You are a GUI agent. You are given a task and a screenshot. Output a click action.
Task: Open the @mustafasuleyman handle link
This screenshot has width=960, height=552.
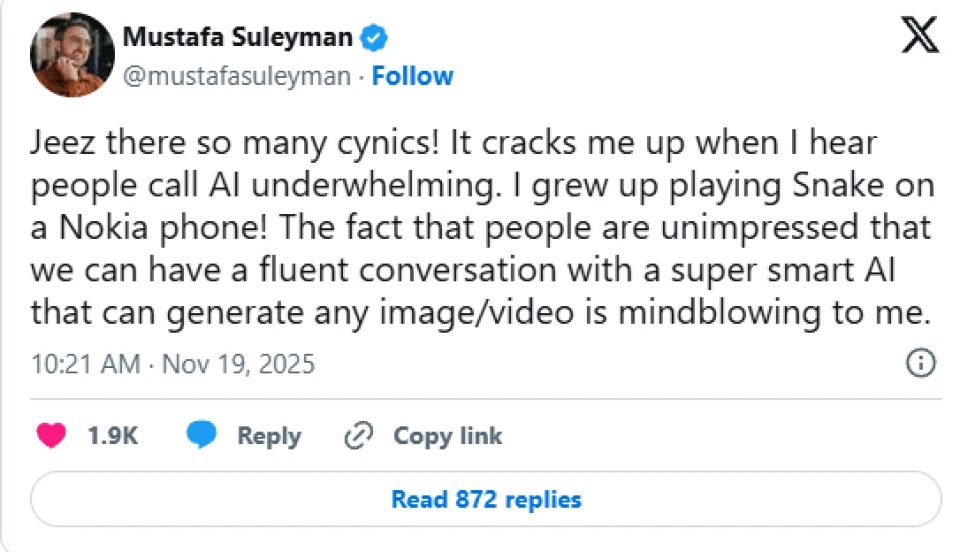tap(236, 76)
